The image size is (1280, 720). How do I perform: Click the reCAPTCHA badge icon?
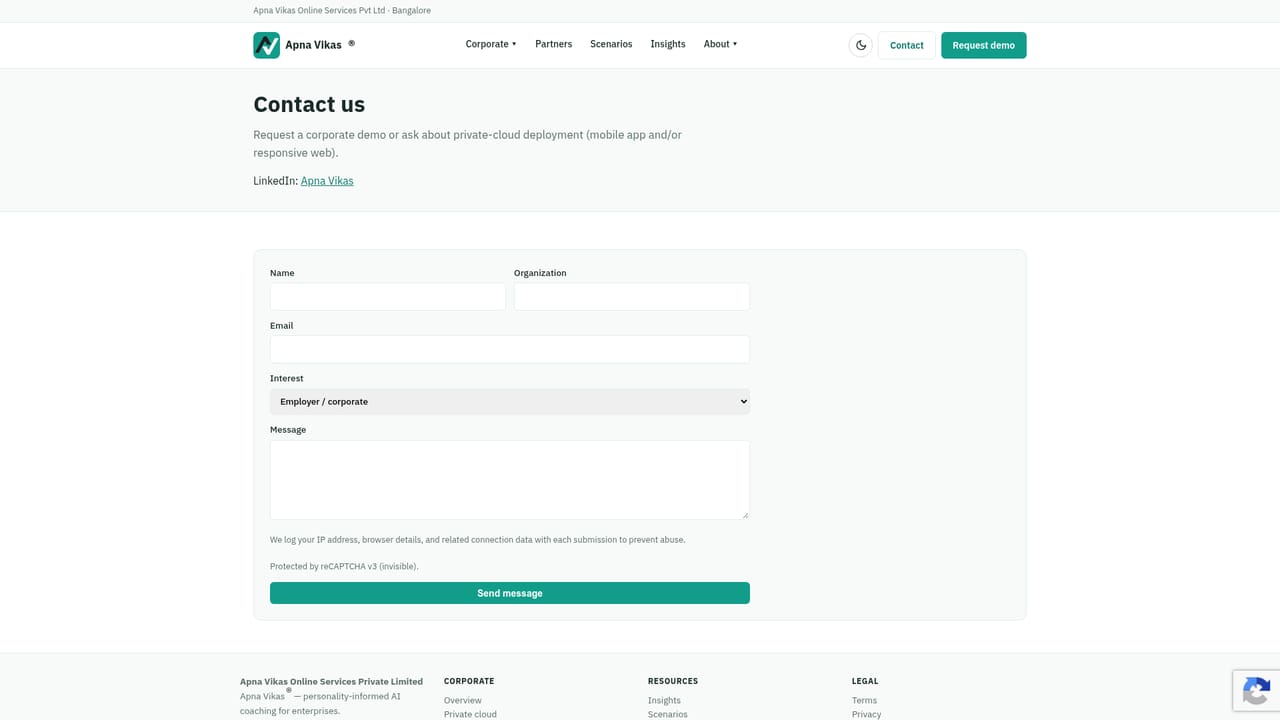(1256, 690)
